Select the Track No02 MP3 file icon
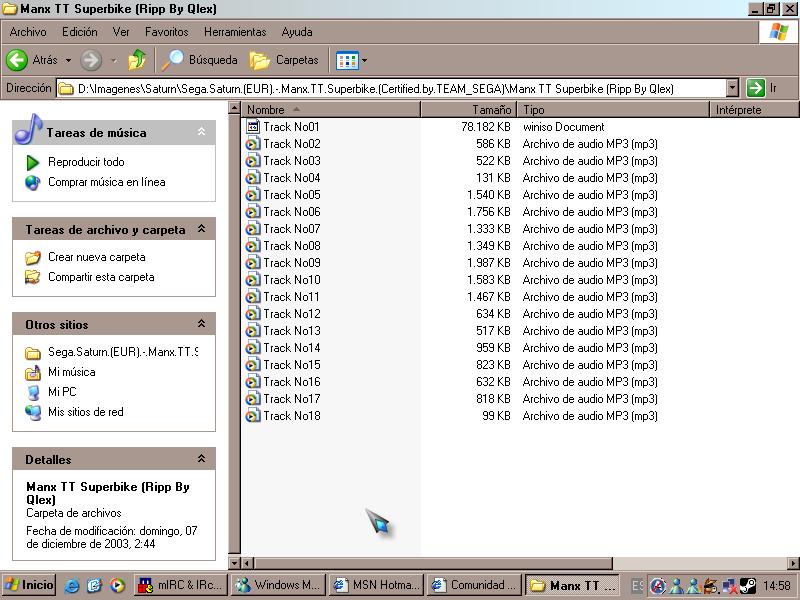 tap(253, 144)
